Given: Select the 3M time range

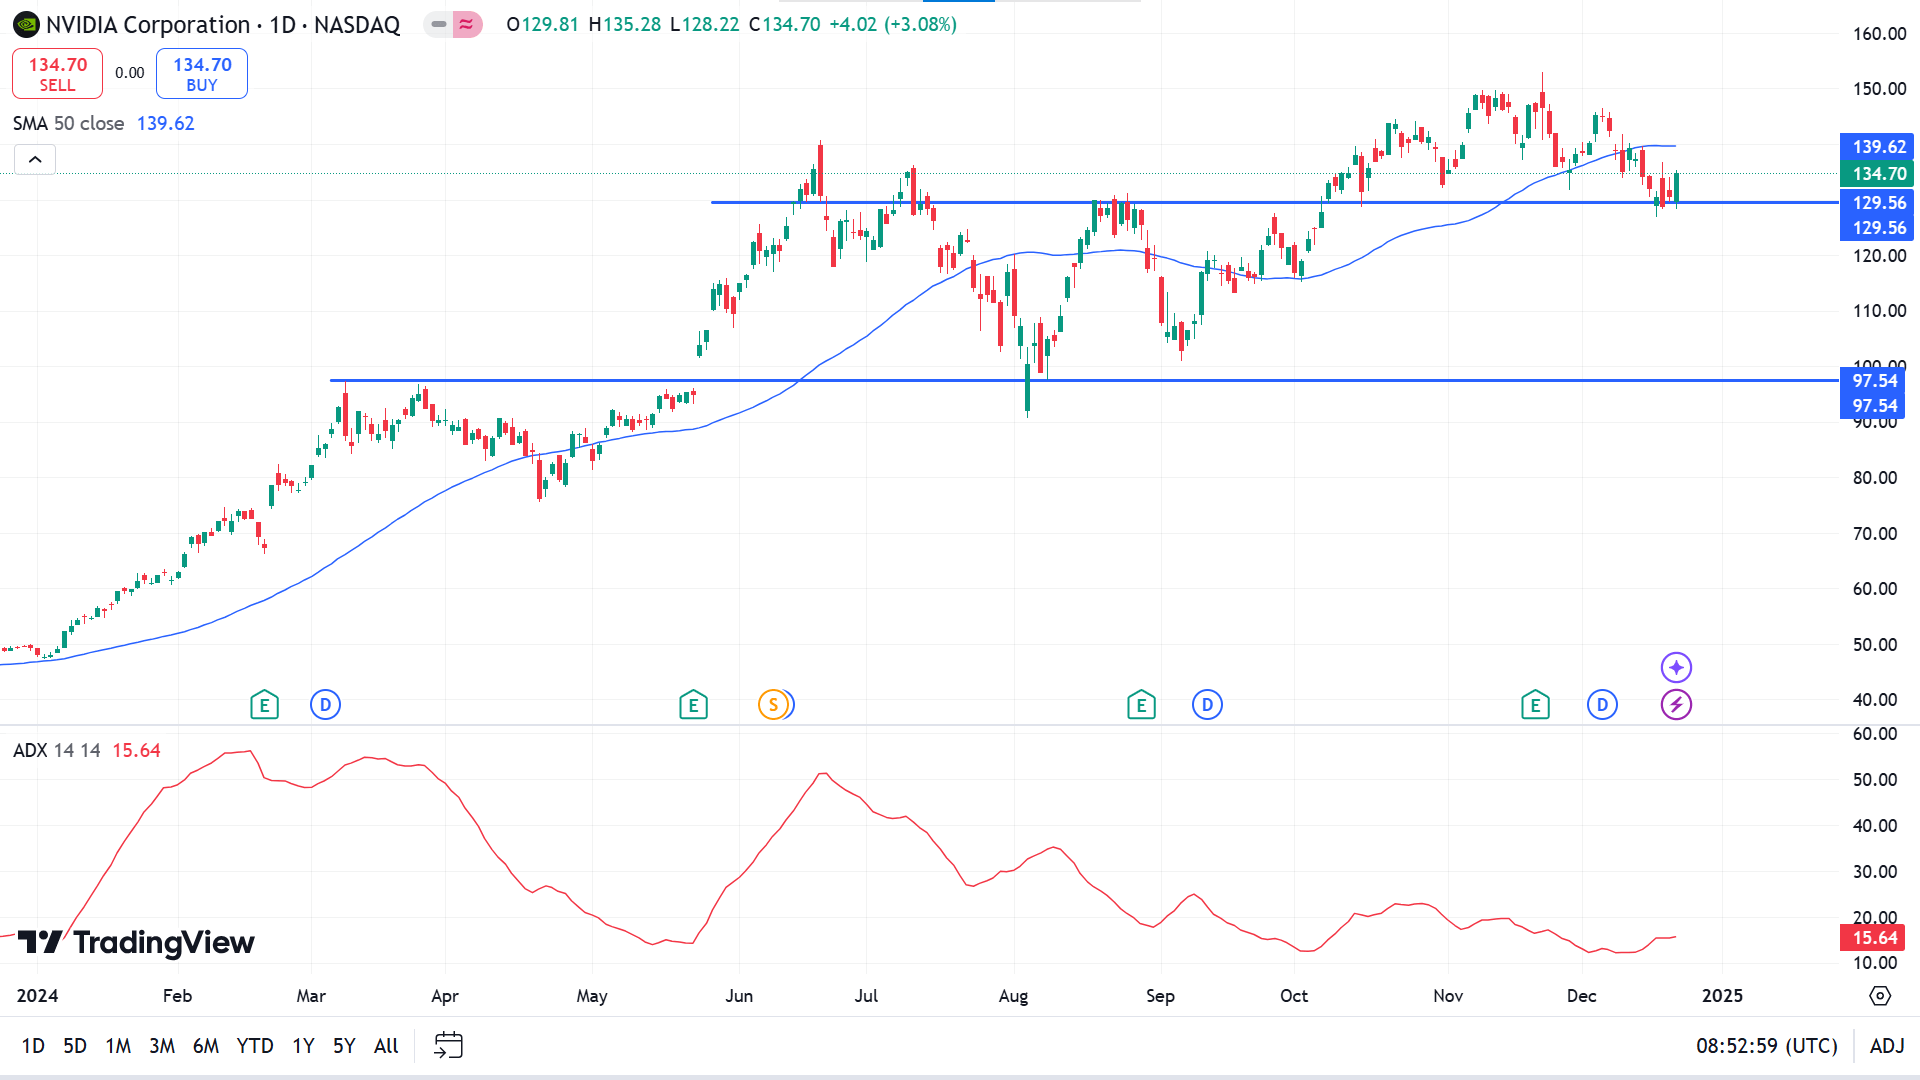Looking at the screenshot, I should tap(162, 1045).
